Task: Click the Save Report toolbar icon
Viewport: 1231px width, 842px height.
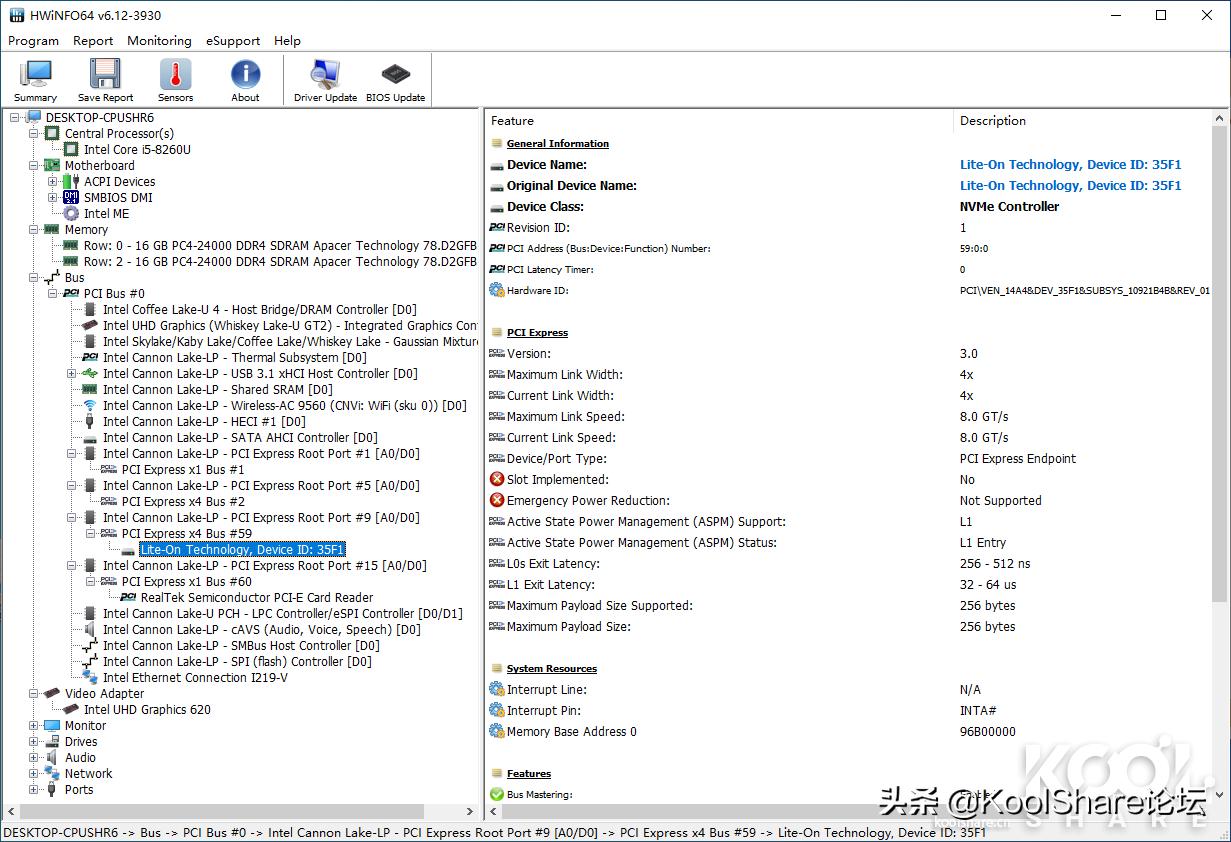Action: pos(104,75)
